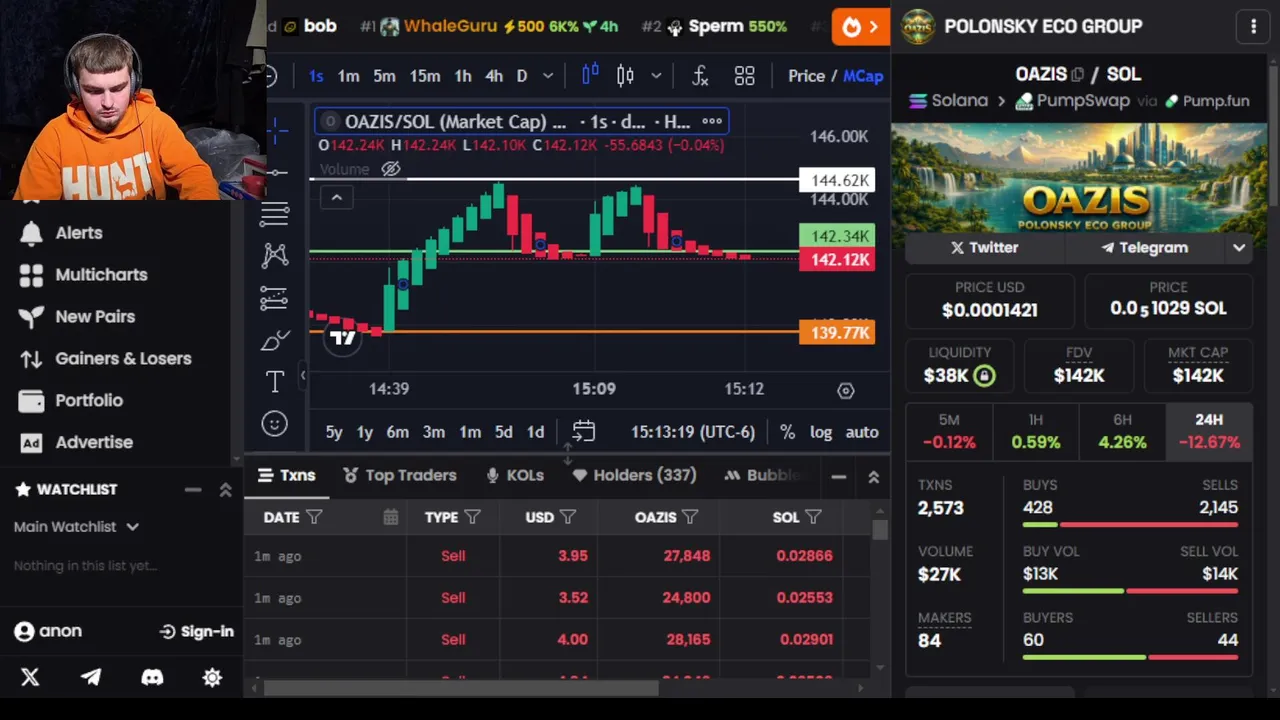Collapse the Watchlist panel chevron

click(x=226, y=490)
